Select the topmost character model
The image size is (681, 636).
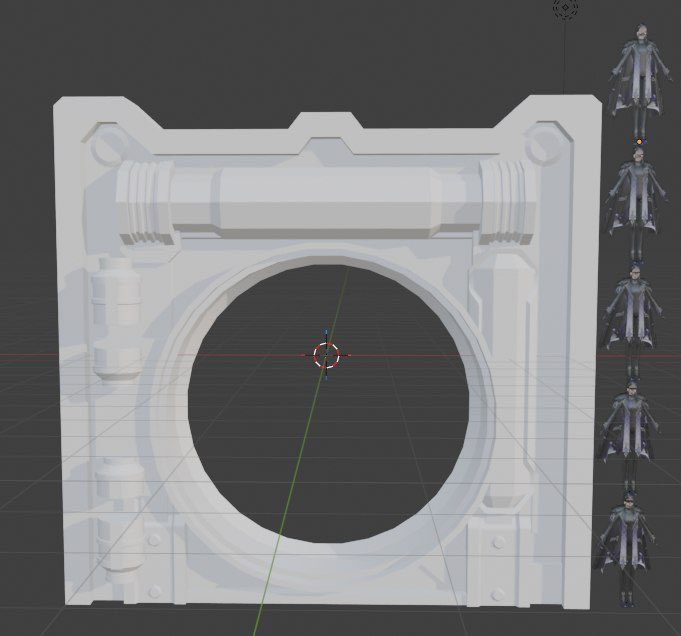pos(639,80)
